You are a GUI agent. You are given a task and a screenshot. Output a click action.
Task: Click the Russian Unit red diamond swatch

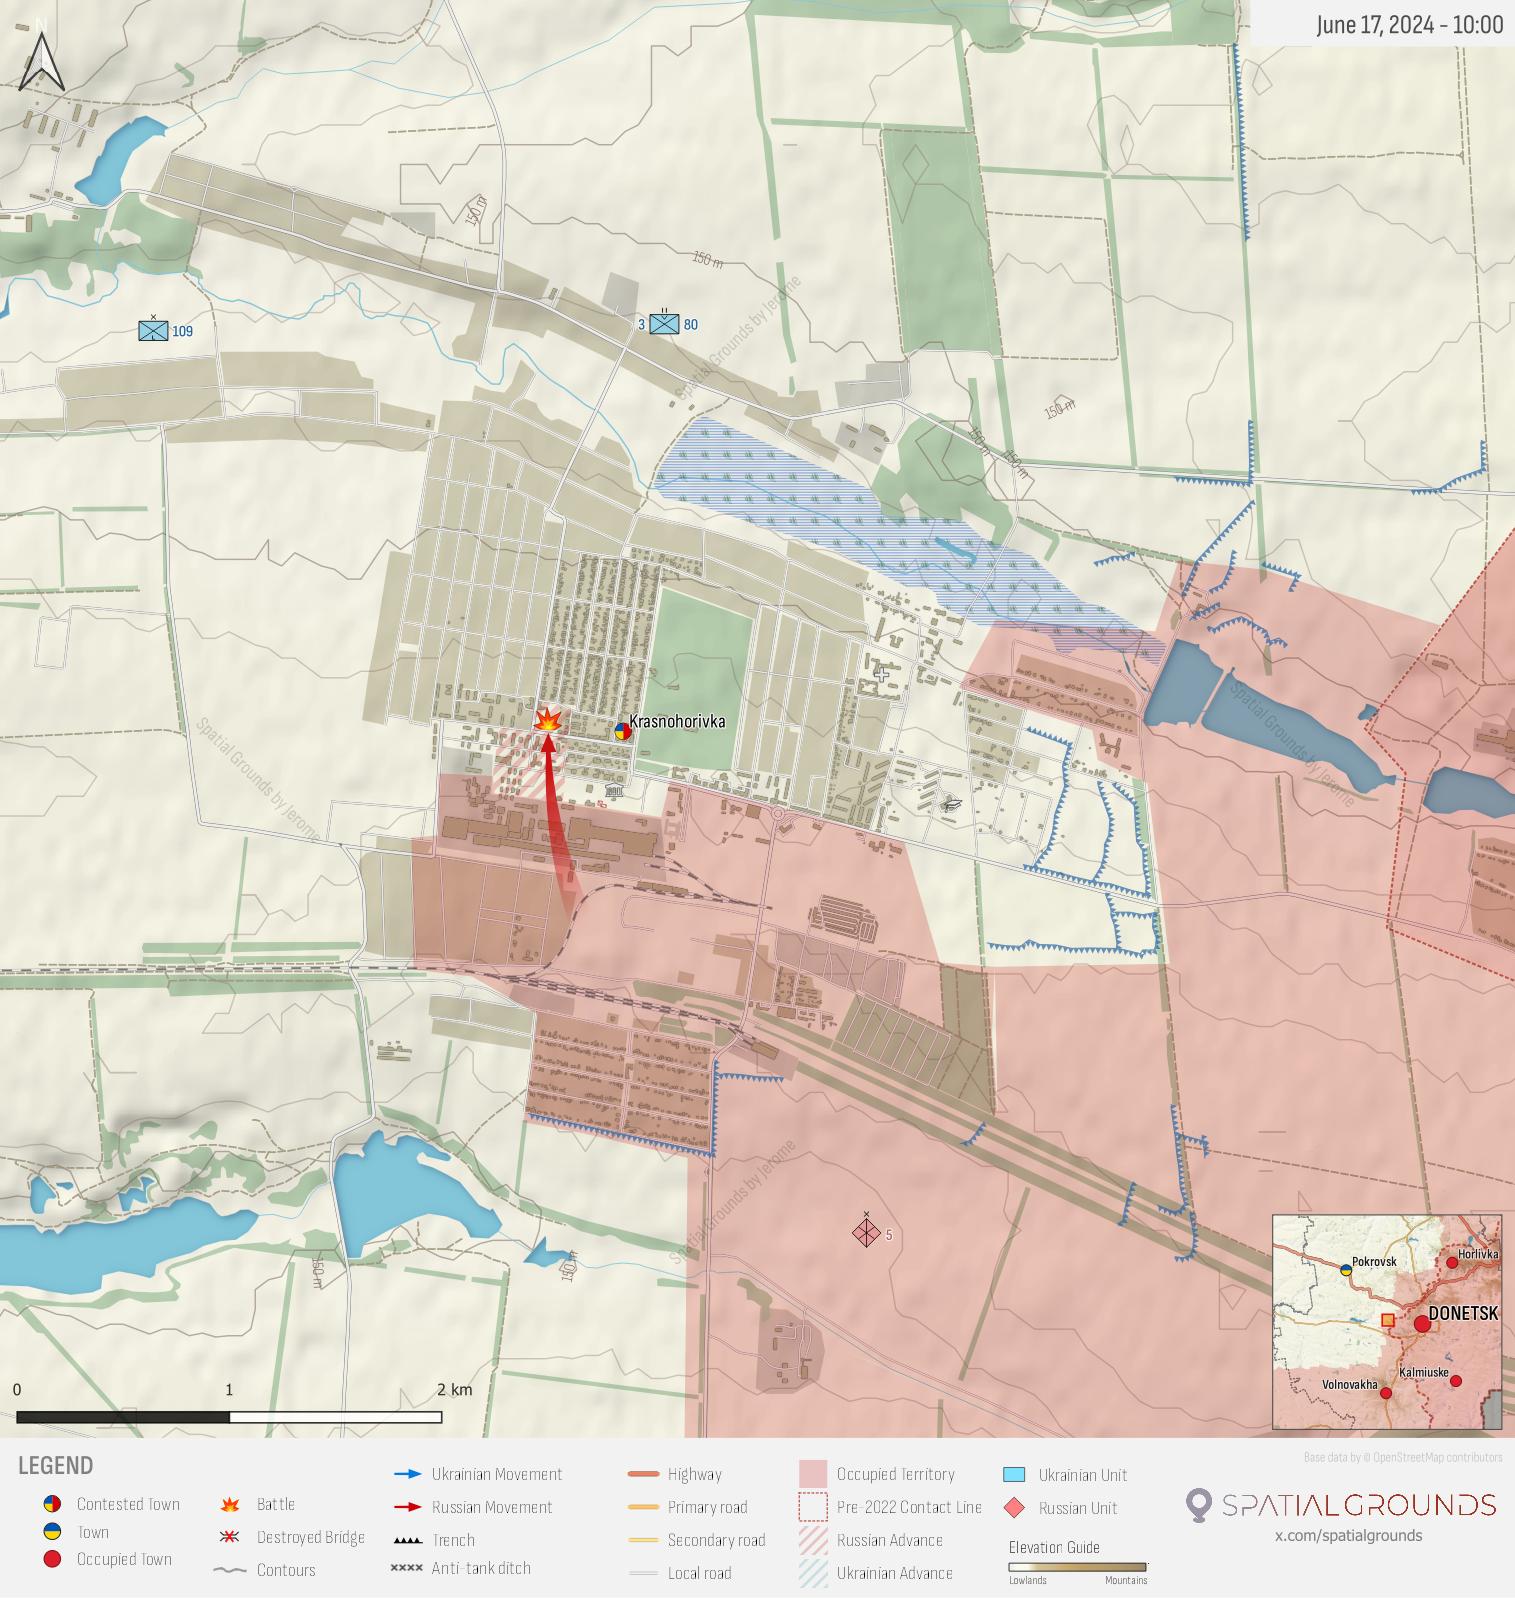coord(1014,1508)
